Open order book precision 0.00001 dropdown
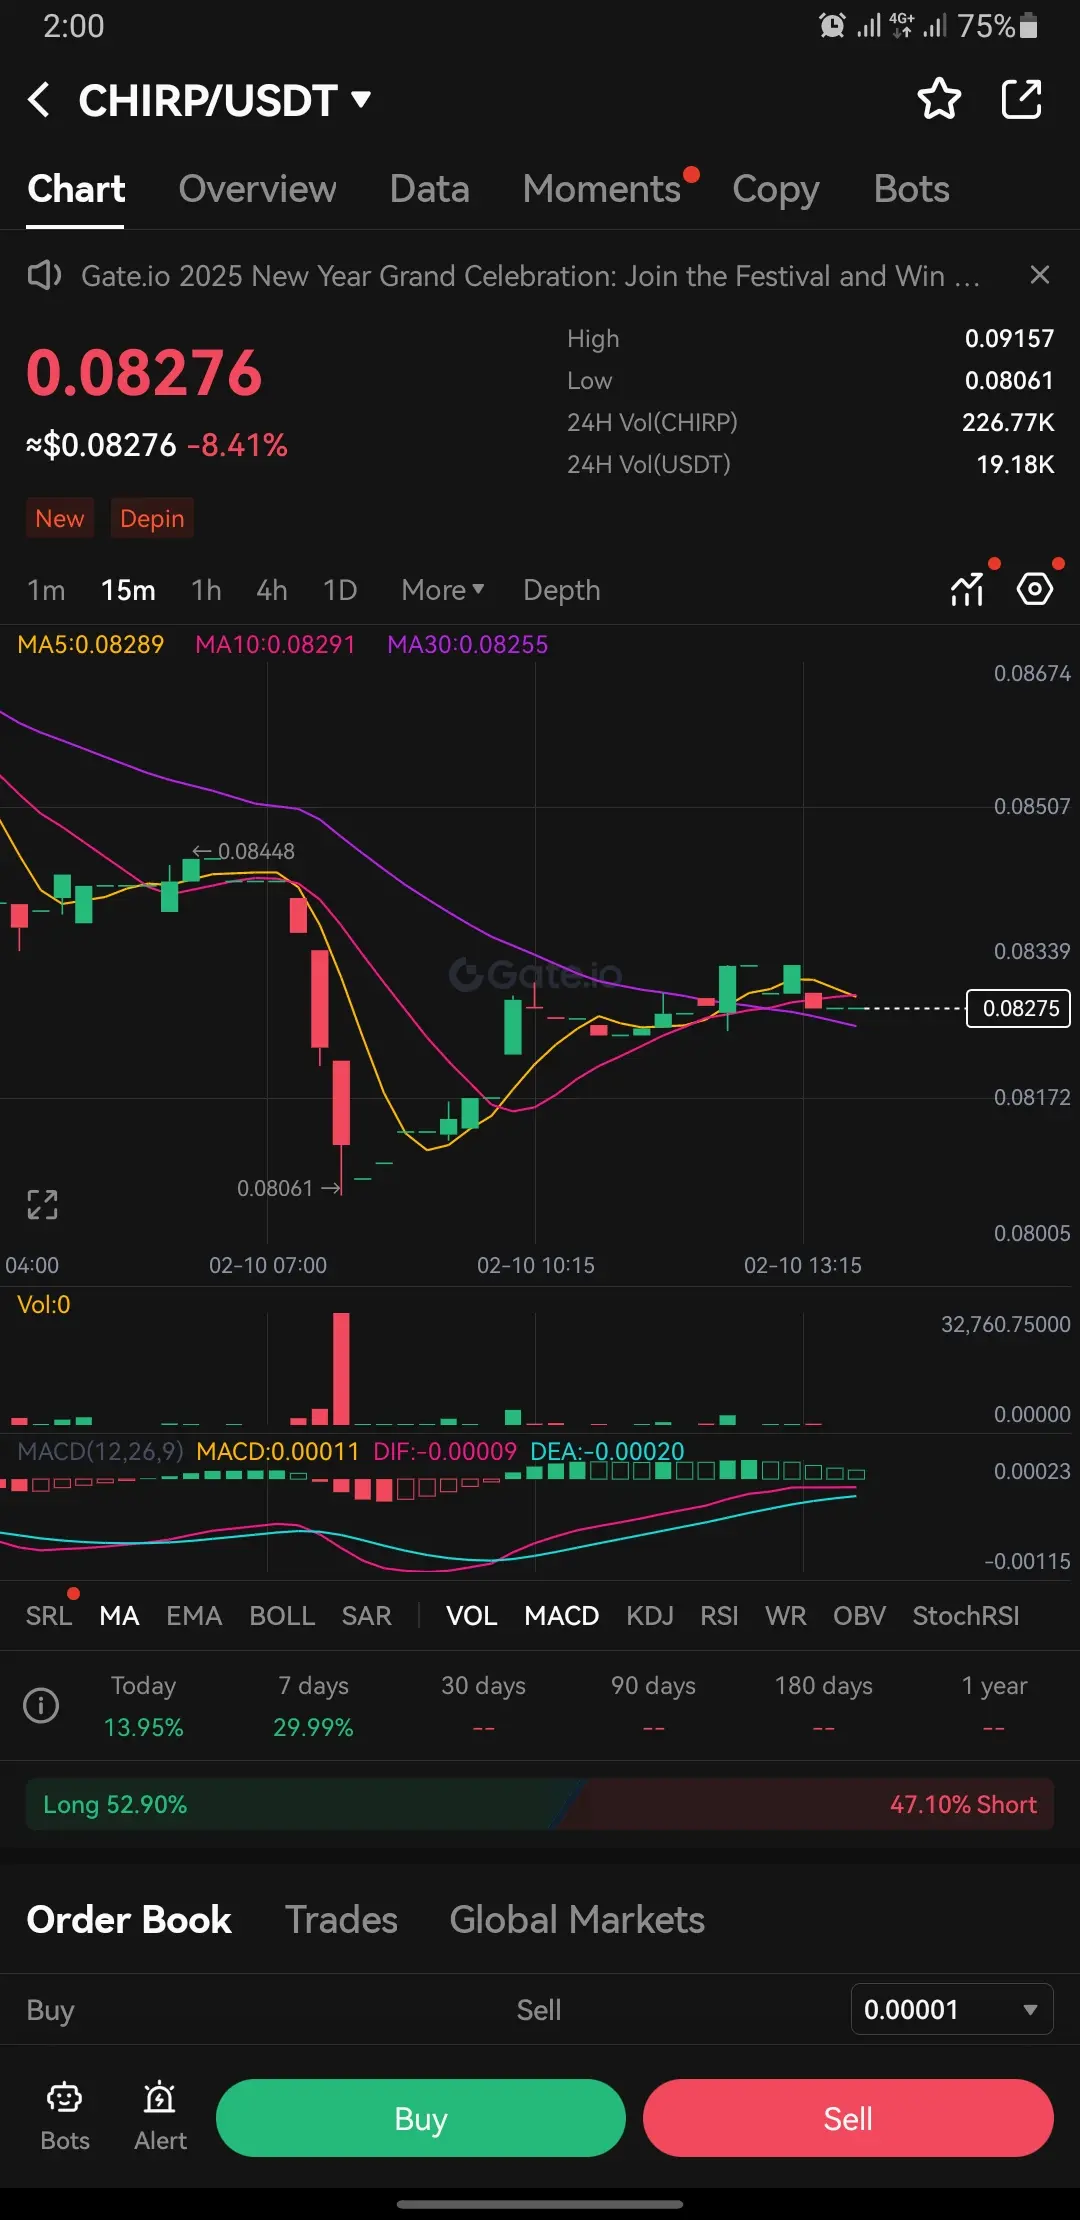Image resolution: width=1080 pixels, height=2220 pixels. pyautogui.click(x=952, y=2009)
